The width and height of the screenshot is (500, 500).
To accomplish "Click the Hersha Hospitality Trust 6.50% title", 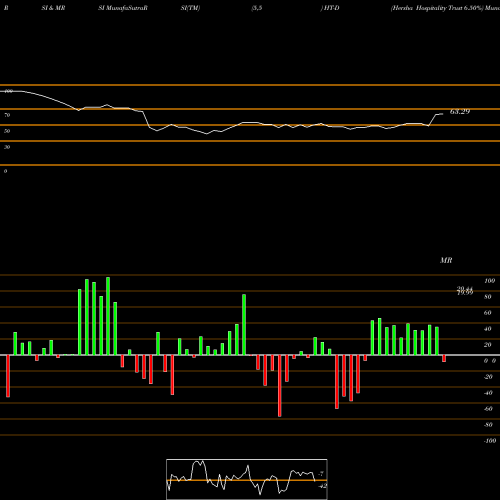I will point(438,8).
